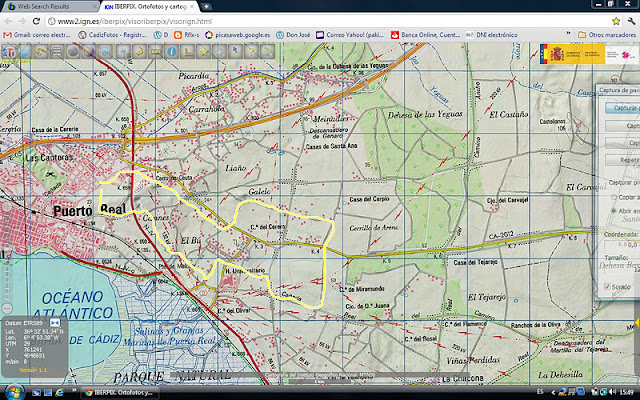Viewport: 640px width, 400px height.
Task: Open the picasaweb.google.es bookmark
Action: (238, 35)
